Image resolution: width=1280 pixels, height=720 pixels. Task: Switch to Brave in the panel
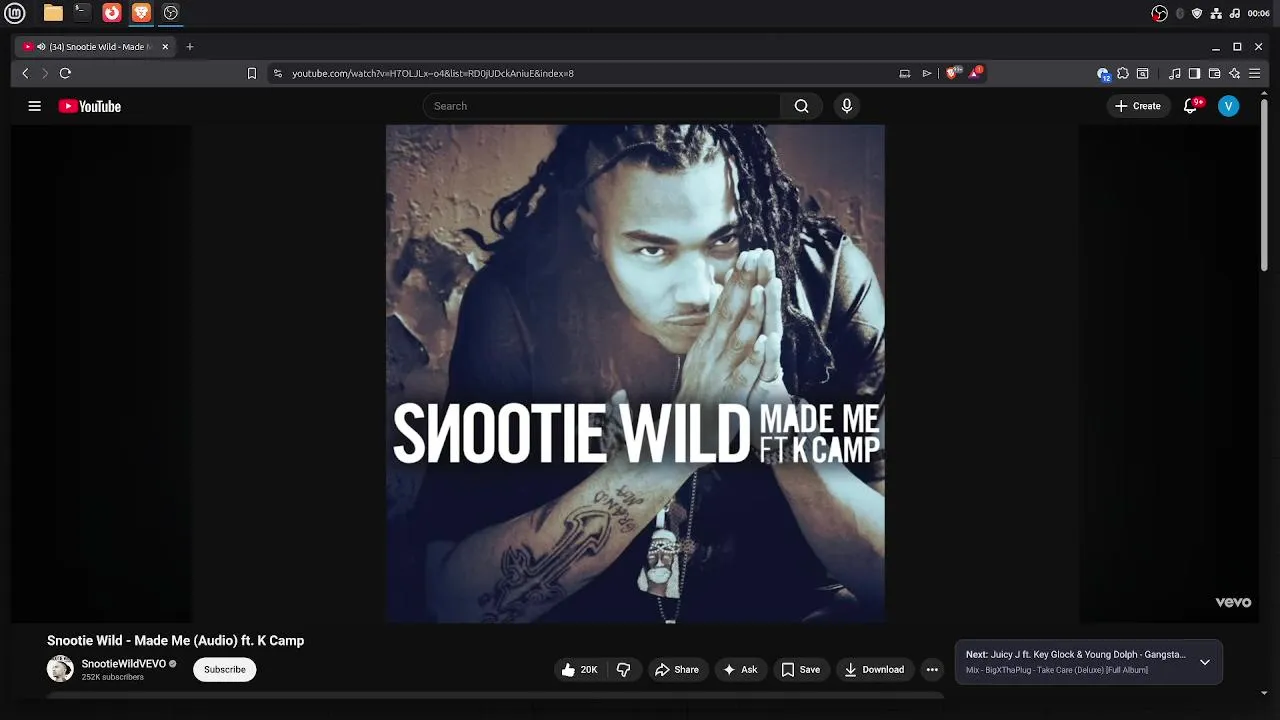[x=141, y=13]
